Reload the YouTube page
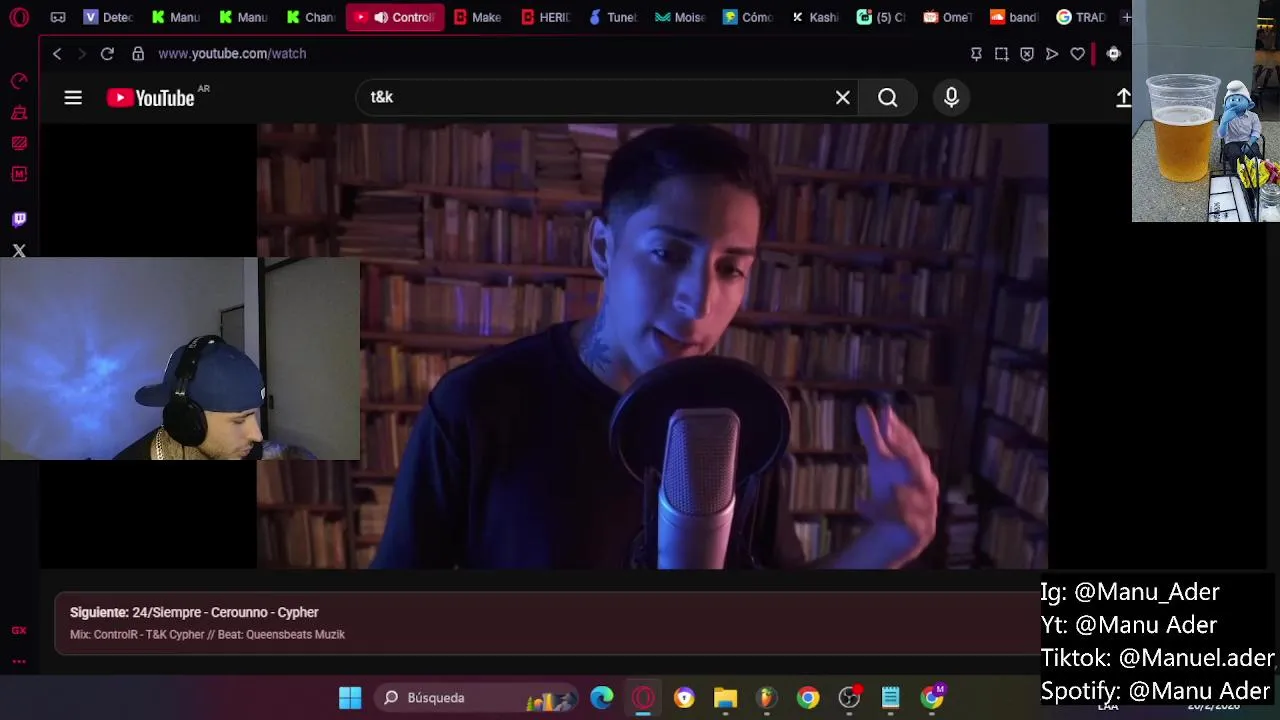The height and width of the screenshot is (720, 1280). 107,54
